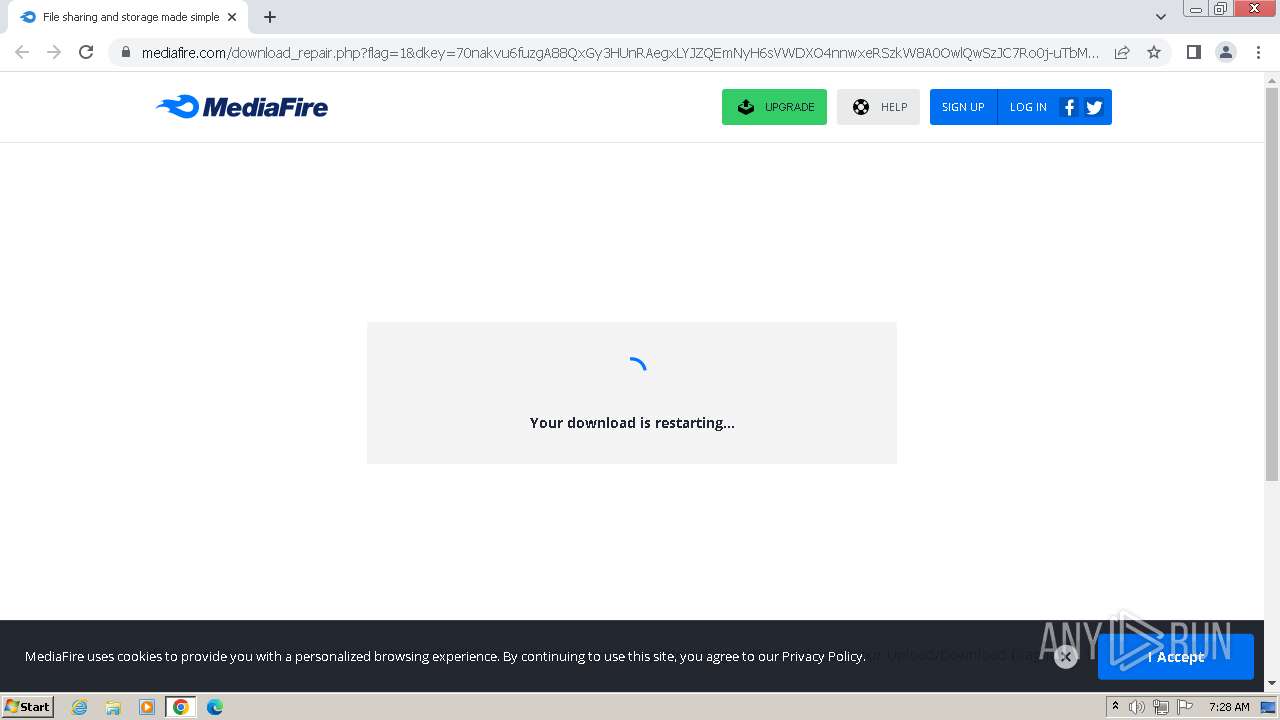Go forward in browser history
This screenshot has width=1280, height=720.
click(54, 52)
